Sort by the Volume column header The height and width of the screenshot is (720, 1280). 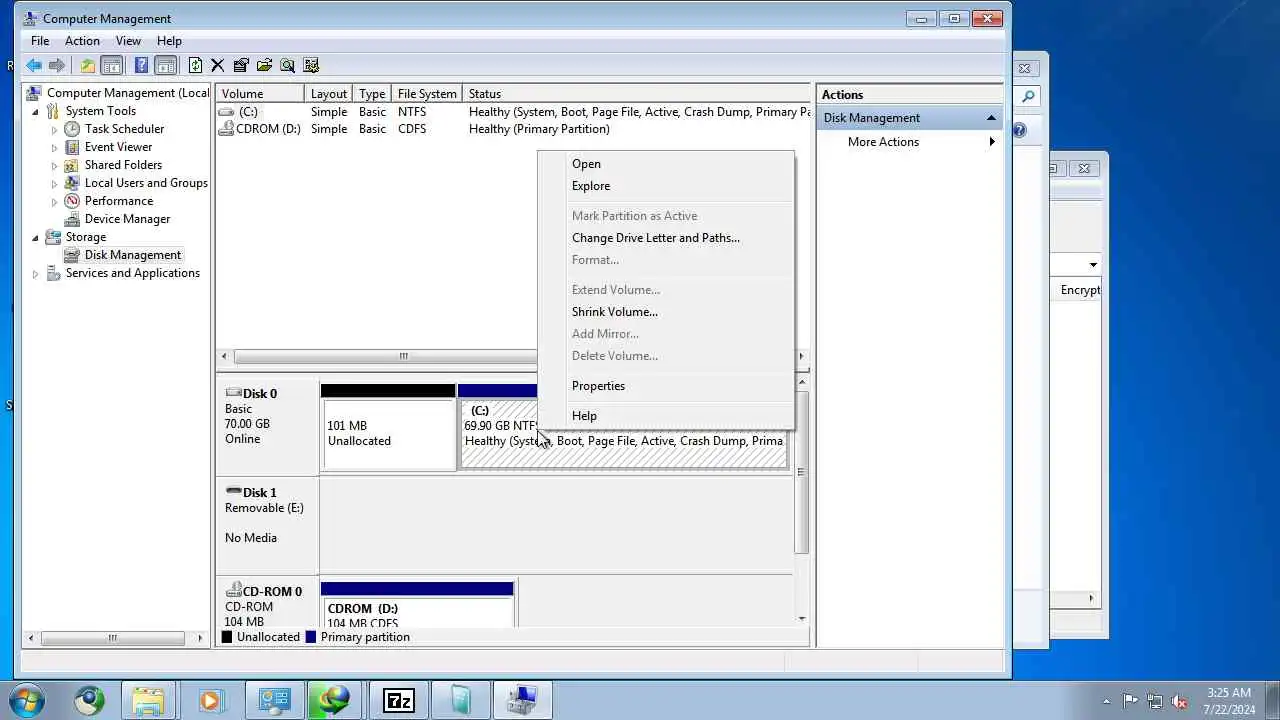coord(260,94)
